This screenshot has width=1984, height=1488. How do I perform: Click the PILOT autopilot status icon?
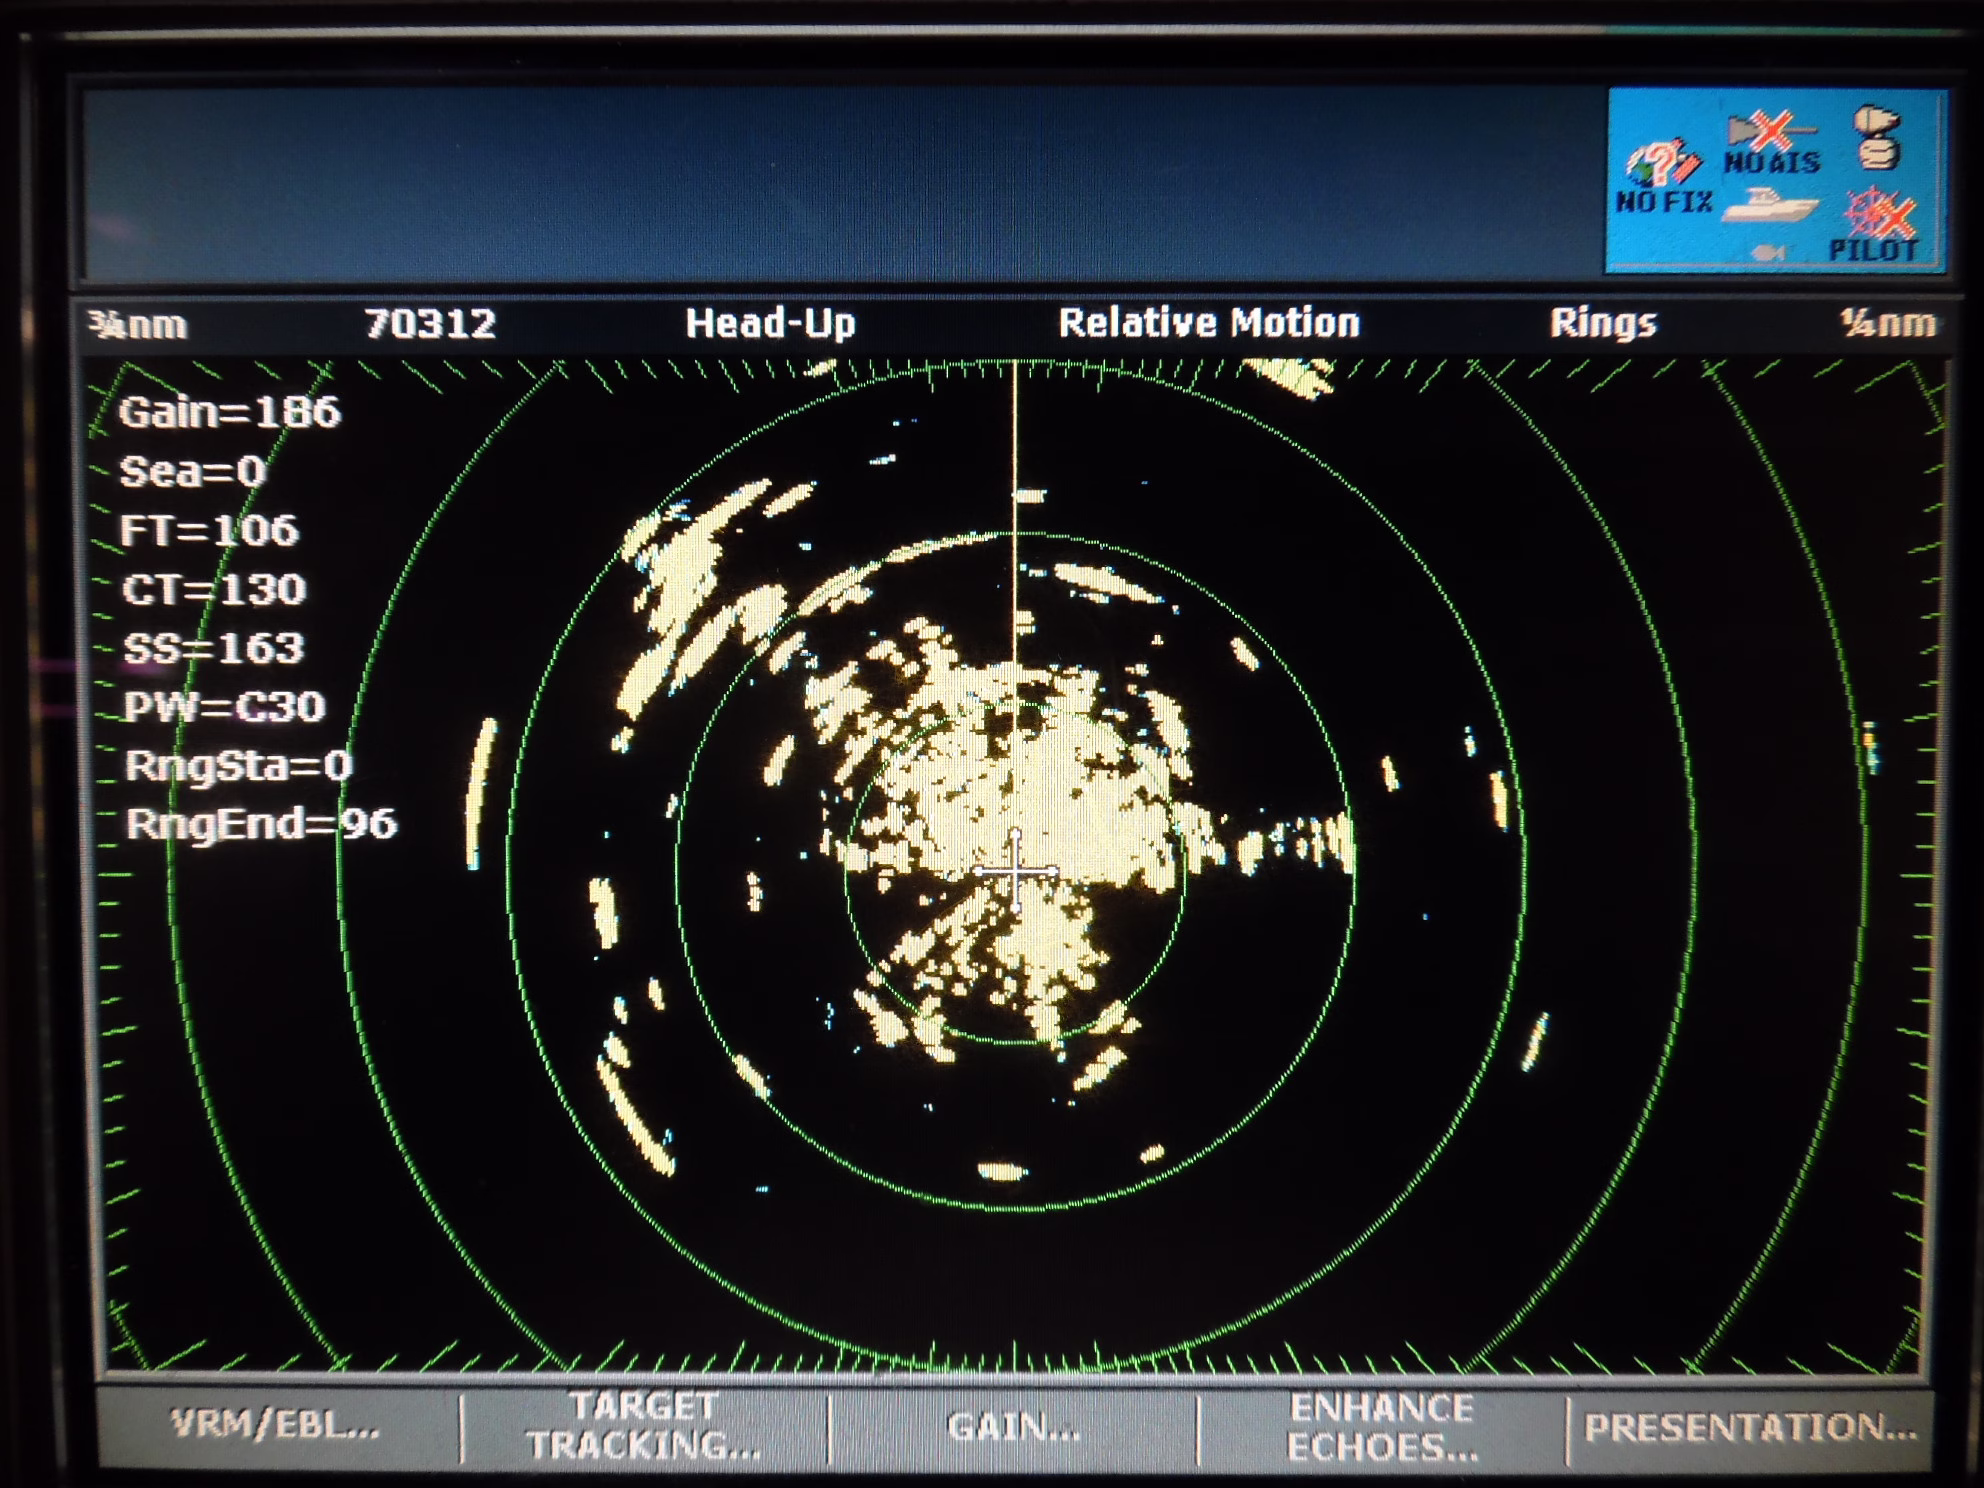pos(1875,227)
